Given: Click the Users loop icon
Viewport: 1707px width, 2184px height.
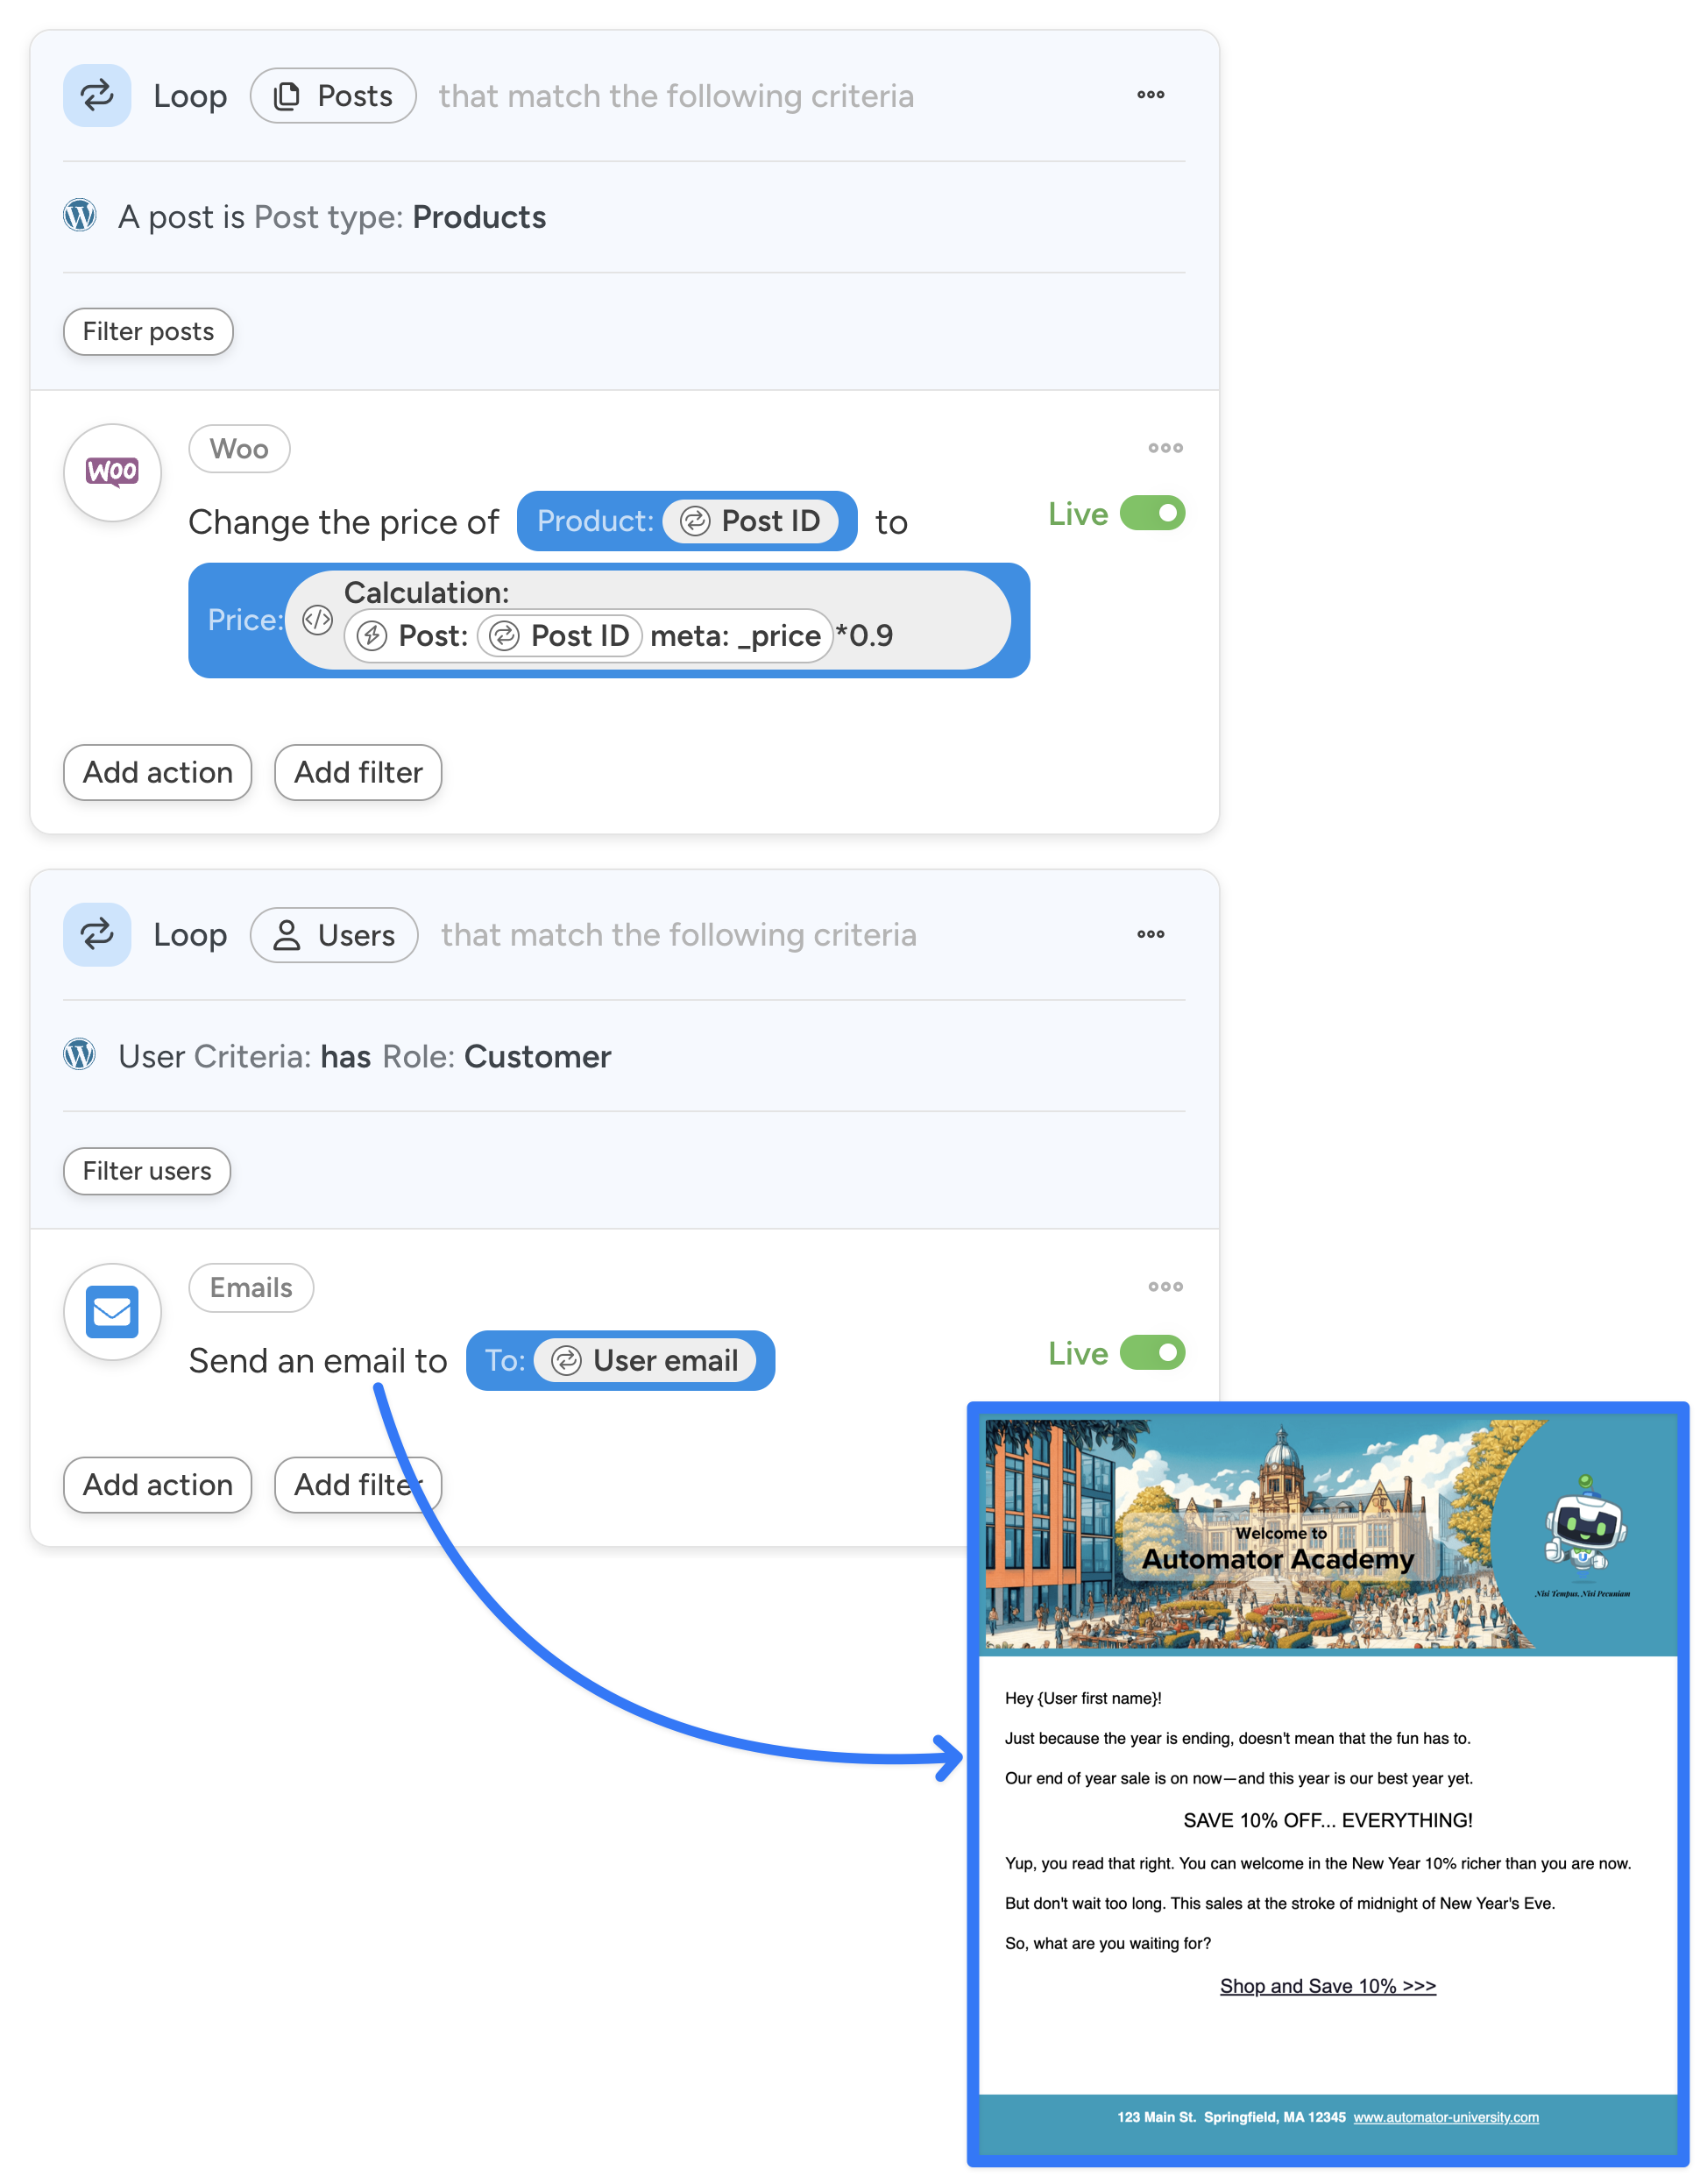Looking at the screenshot, I should [x=97, y=935].
